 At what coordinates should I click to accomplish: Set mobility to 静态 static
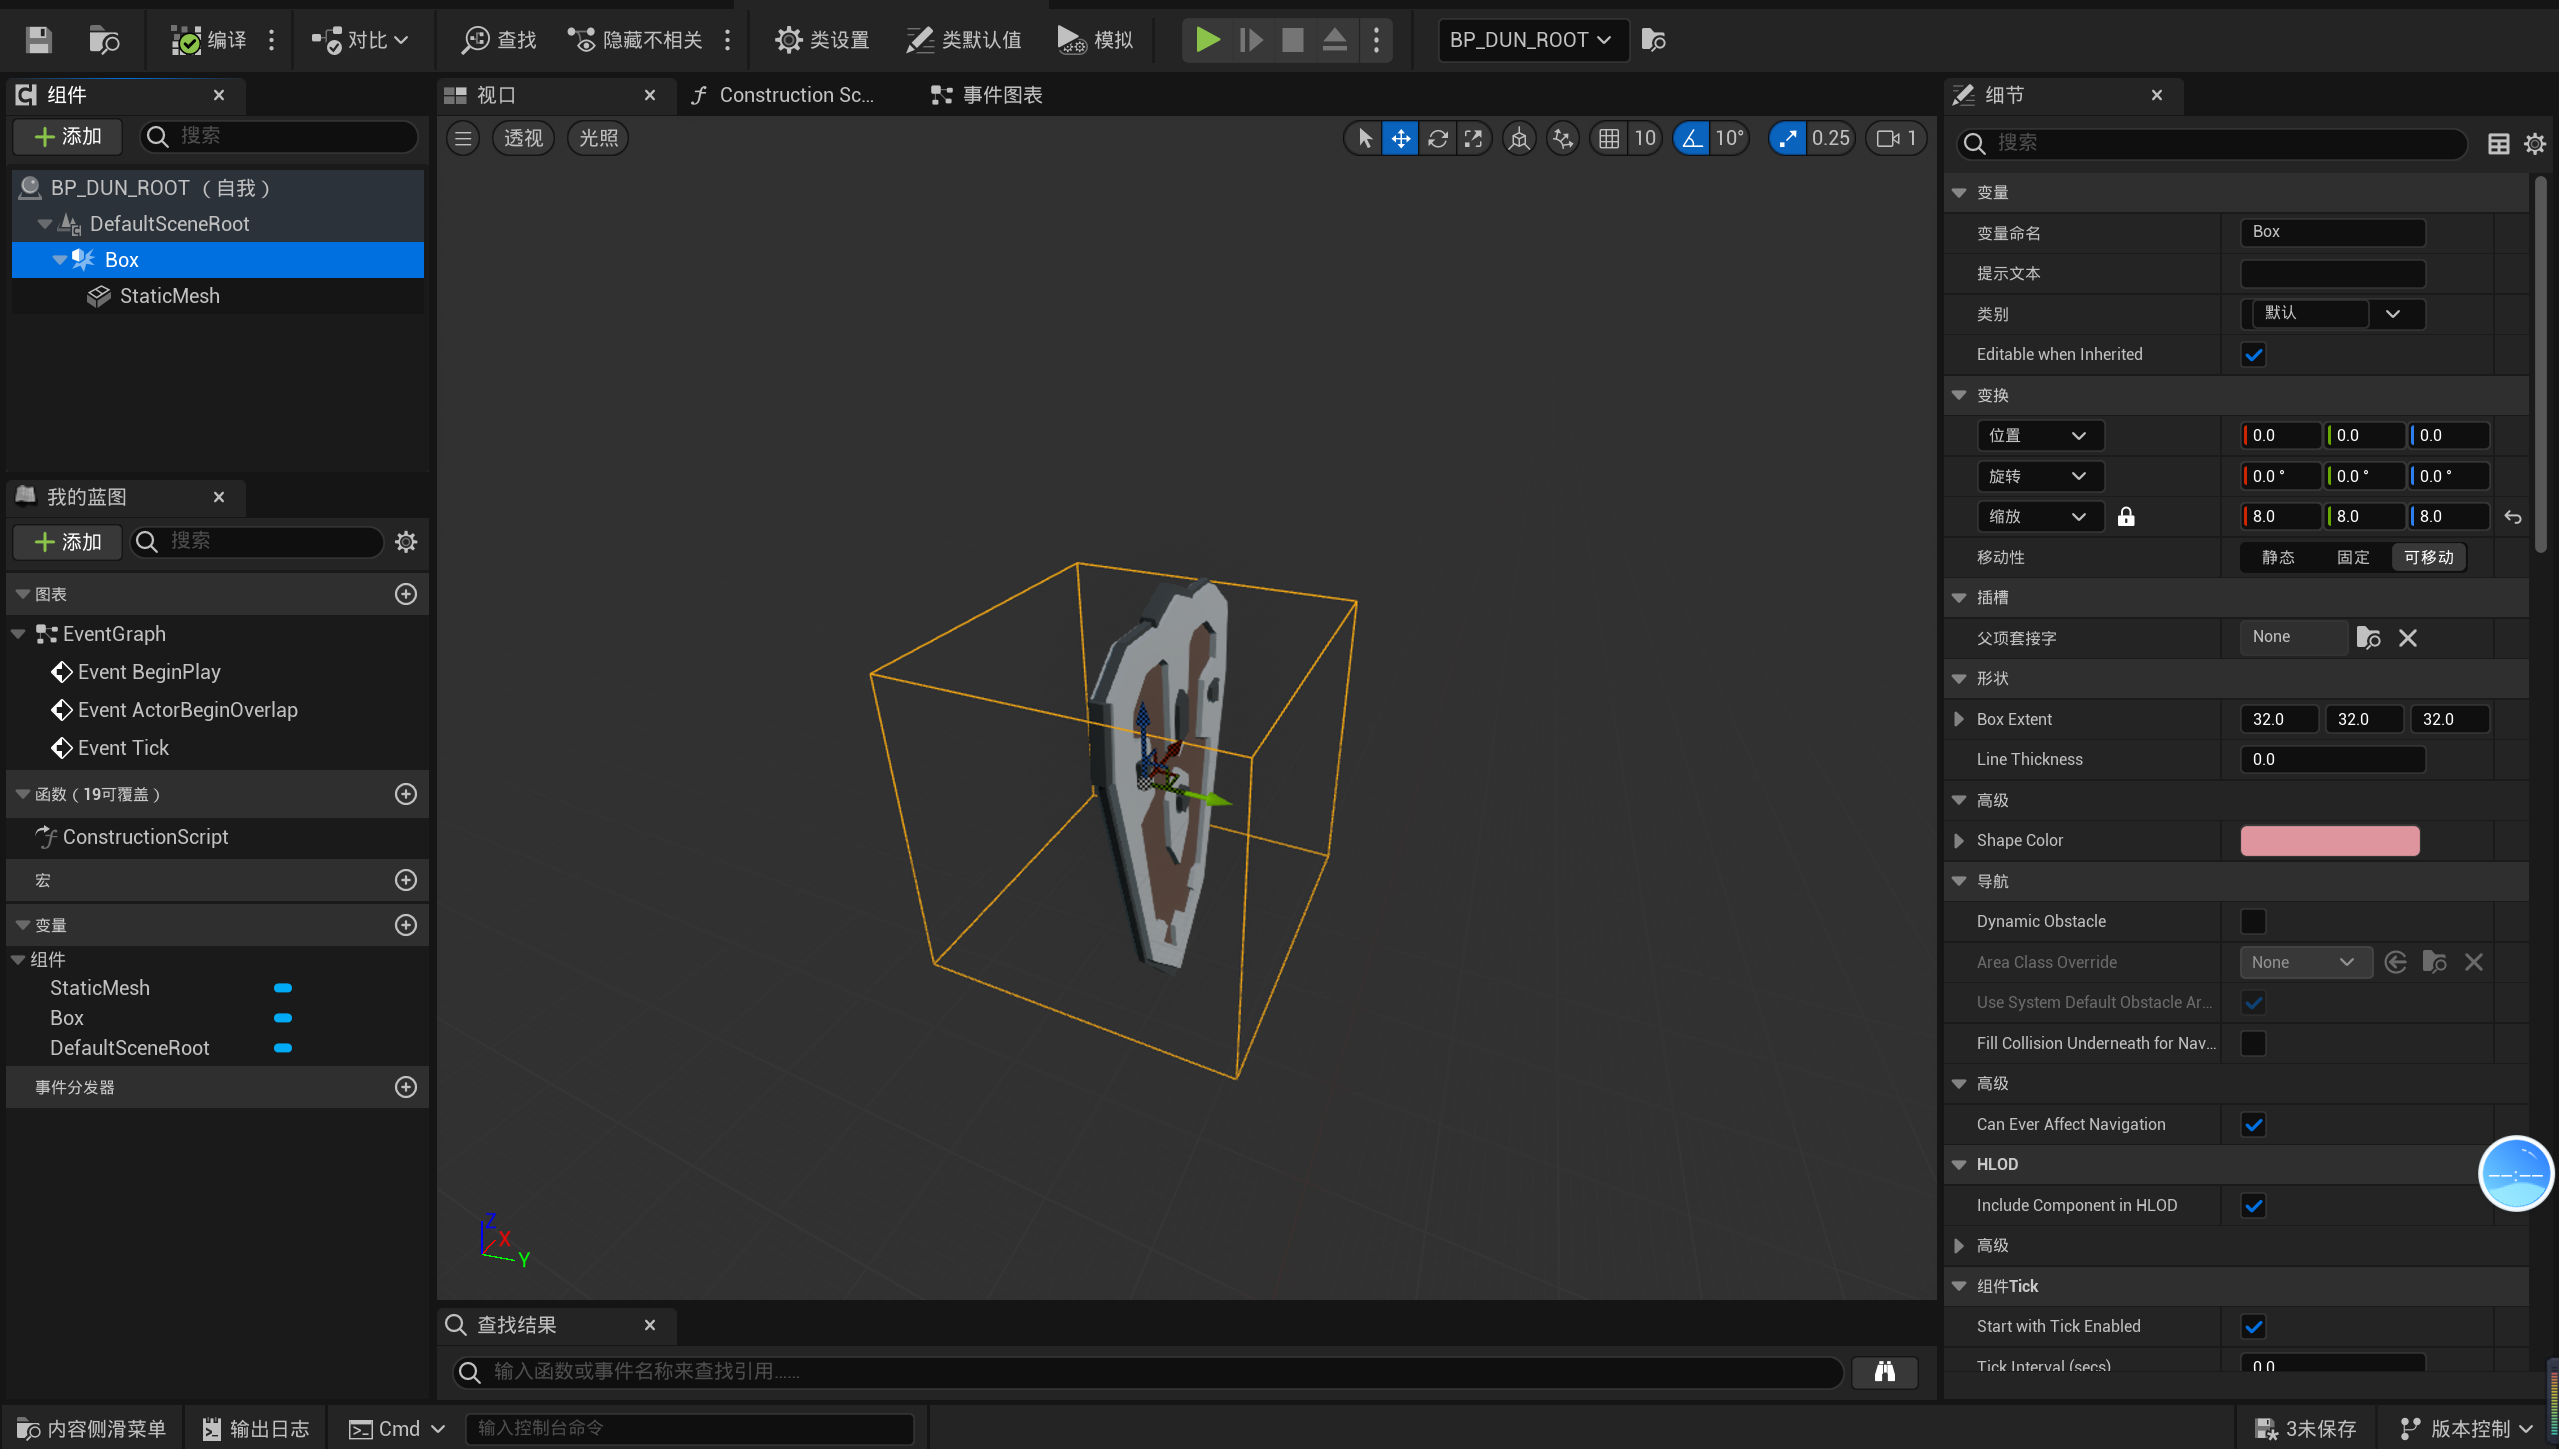pyautogui.click(x=2278, y=558)
